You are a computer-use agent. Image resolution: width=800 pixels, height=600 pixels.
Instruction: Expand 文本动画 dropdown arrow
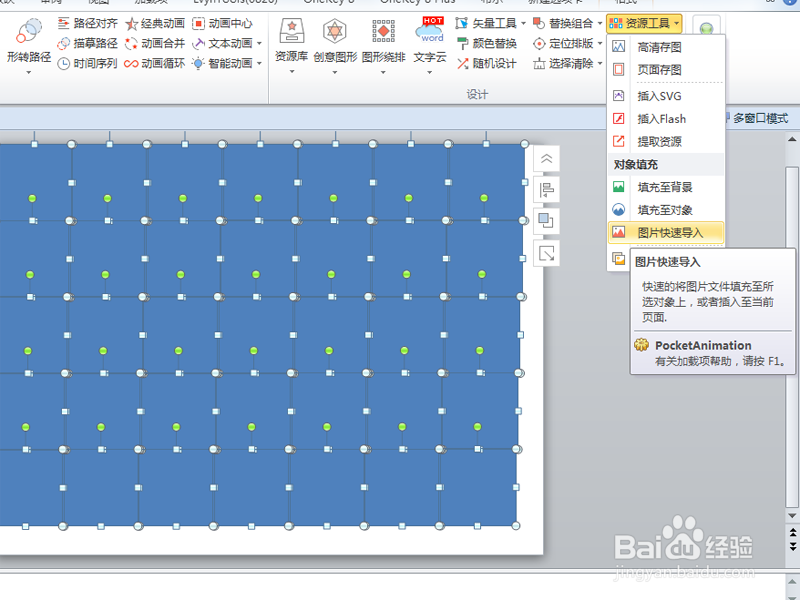[x=259, y=43]
